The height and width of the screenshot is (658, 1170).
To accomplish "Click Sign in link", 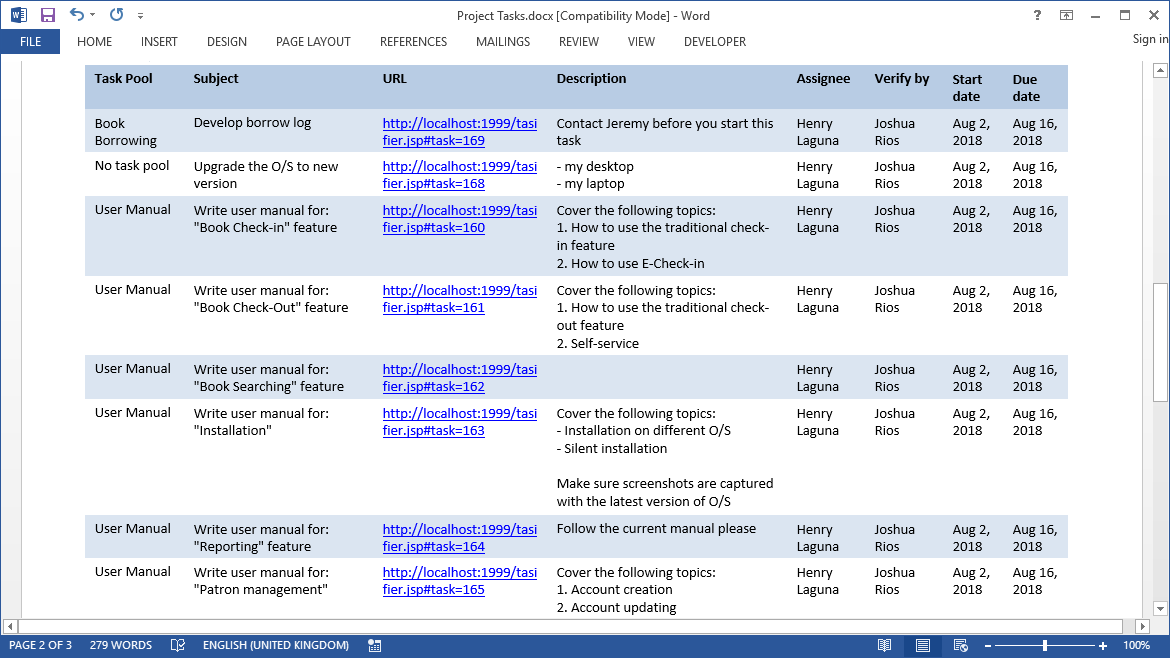I will (1150, 39).
